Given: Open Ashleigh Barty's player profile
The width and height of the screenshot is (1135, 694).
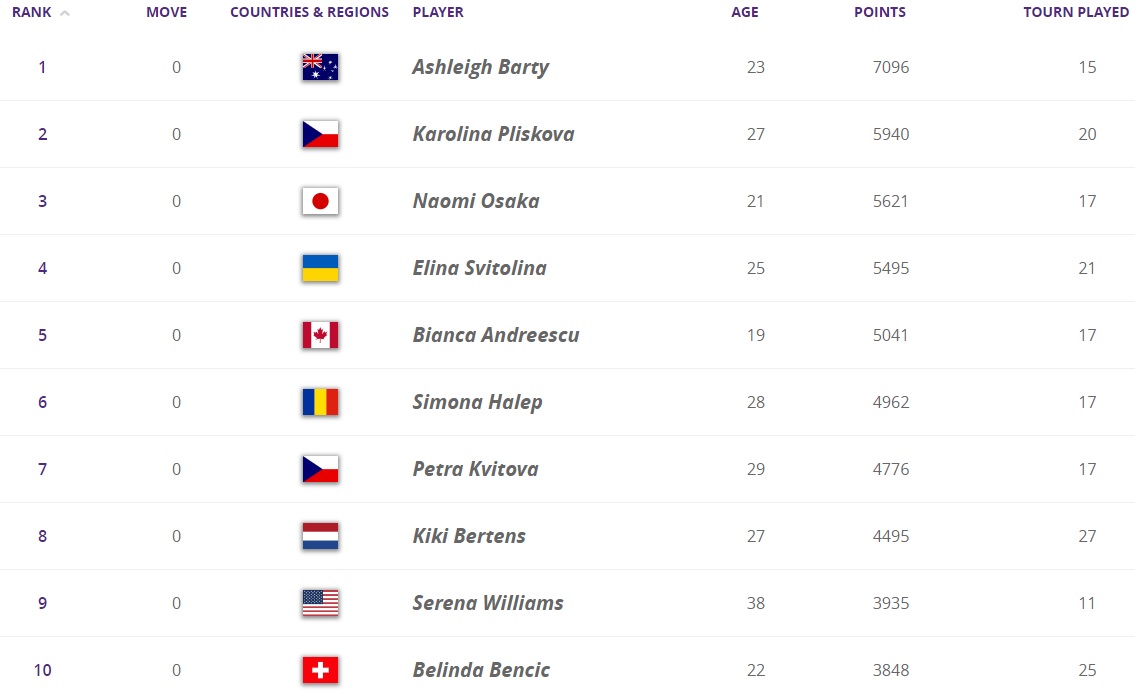Looking at the screenshot, I should click(x=480, y=67).
